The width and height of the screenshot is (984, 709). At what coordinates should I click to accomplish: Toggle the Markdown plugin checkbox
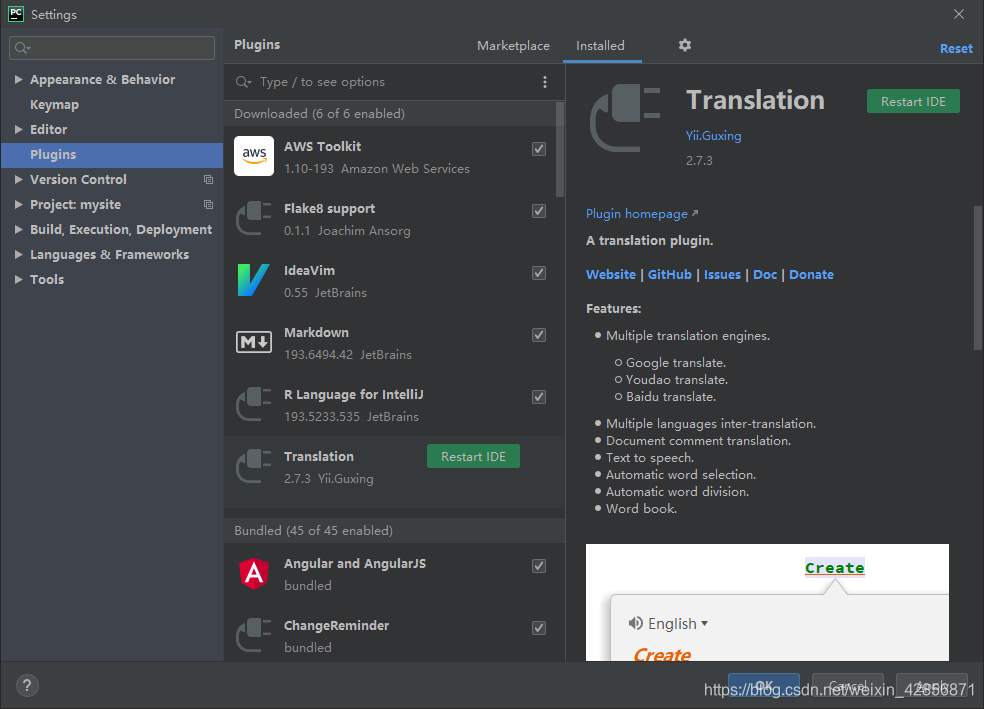point(539,335)
